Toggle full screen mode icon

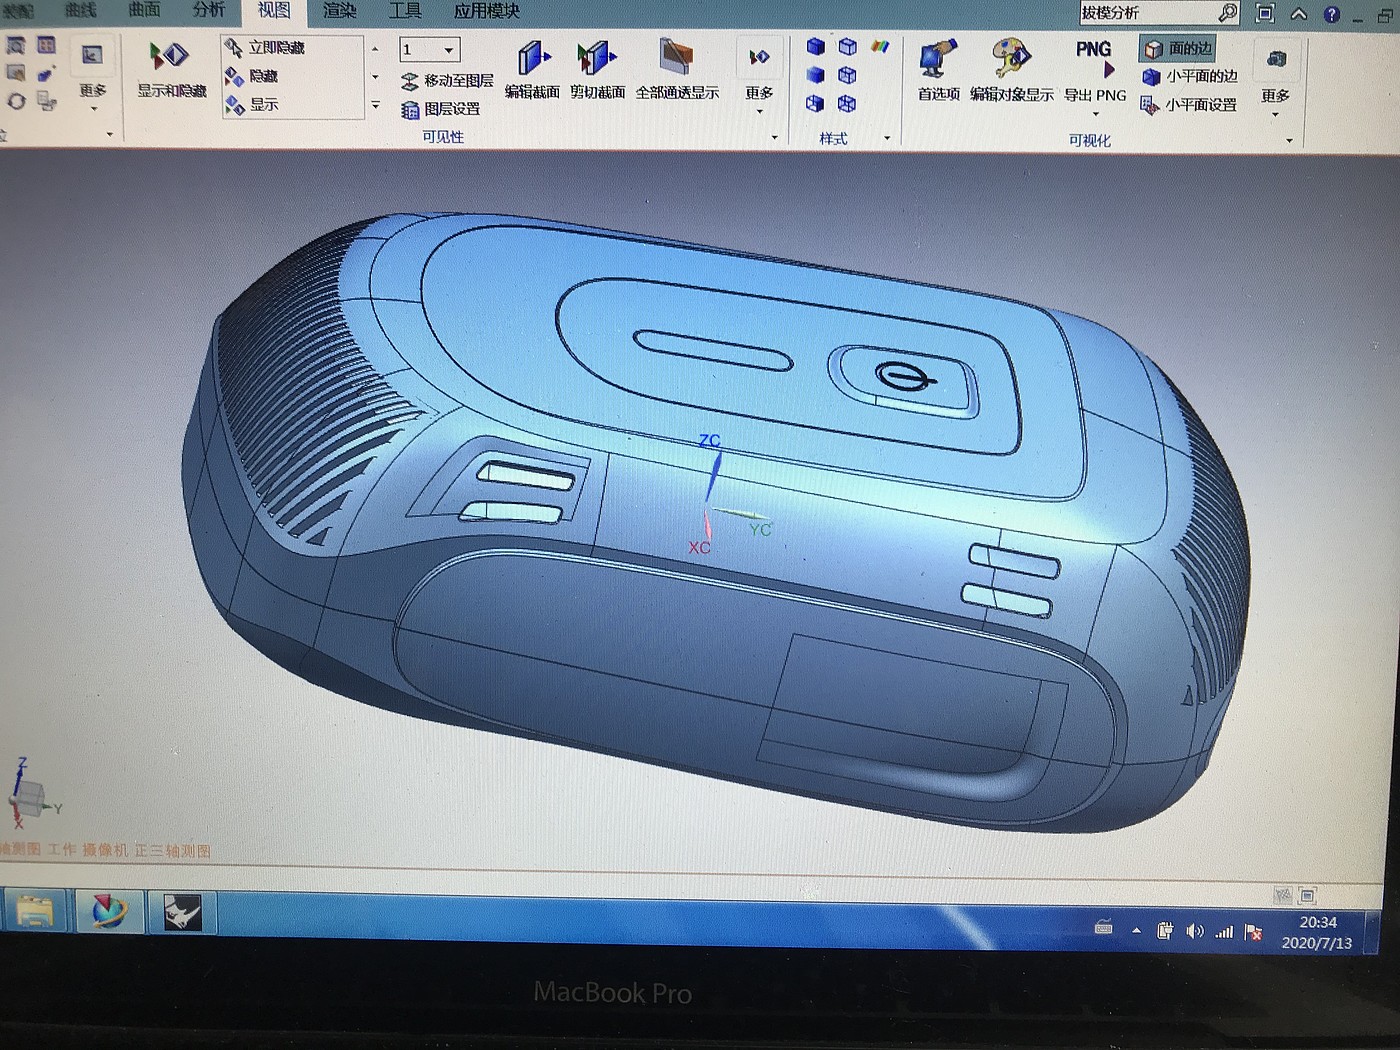pyautogui.click(x=1265, y=13)
